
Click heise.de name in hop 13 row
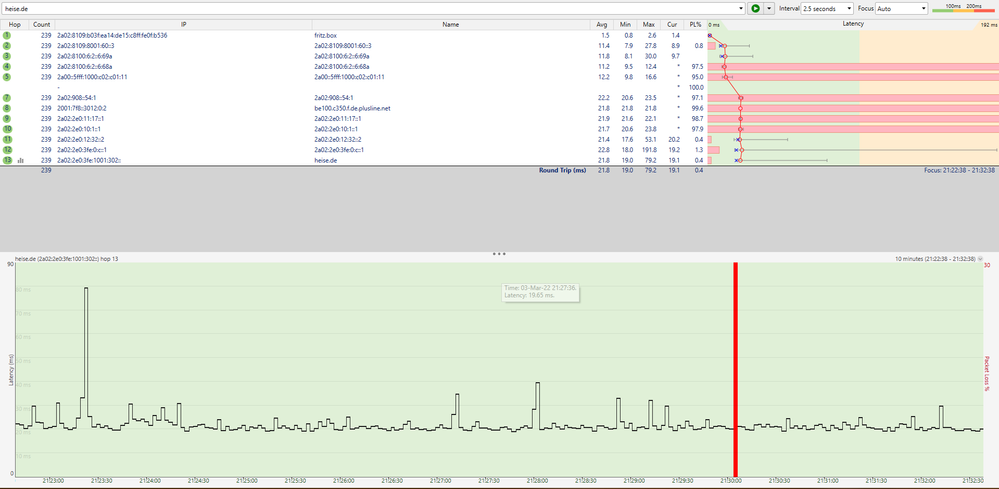point(325,160)
